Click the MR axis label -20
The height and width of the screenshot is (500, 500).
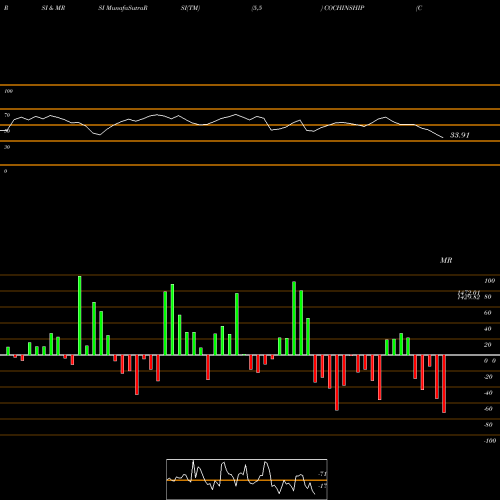coord(488,377)
